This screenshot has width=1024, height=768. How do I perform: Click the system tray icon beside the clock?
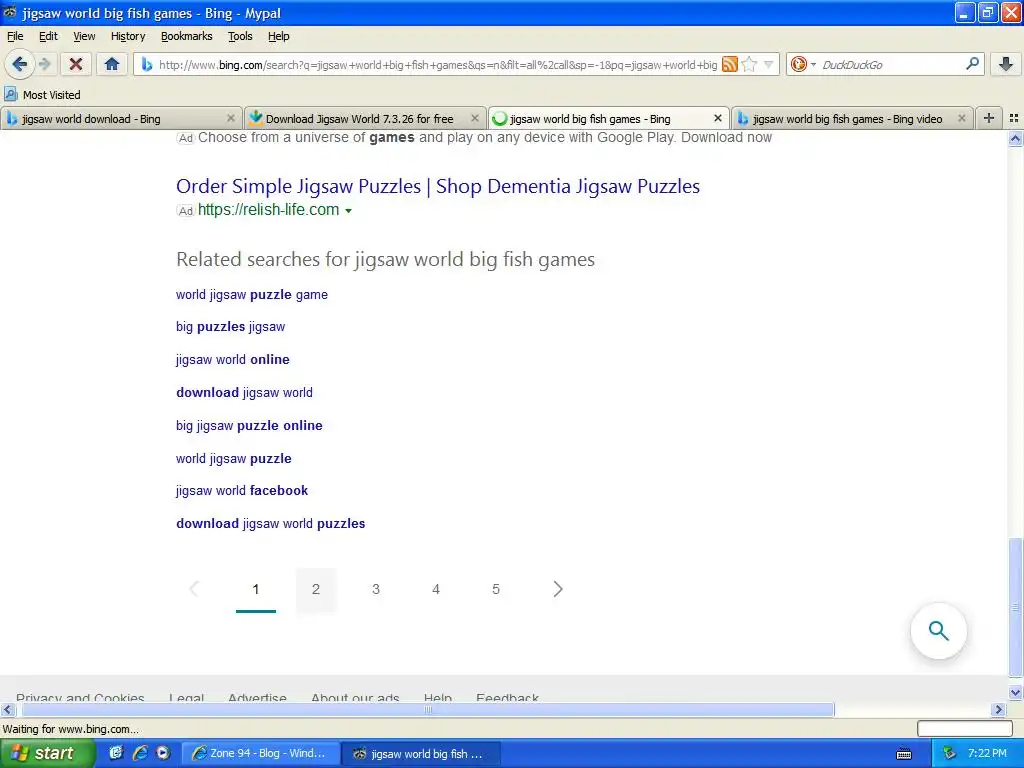(x=950, y=754)
